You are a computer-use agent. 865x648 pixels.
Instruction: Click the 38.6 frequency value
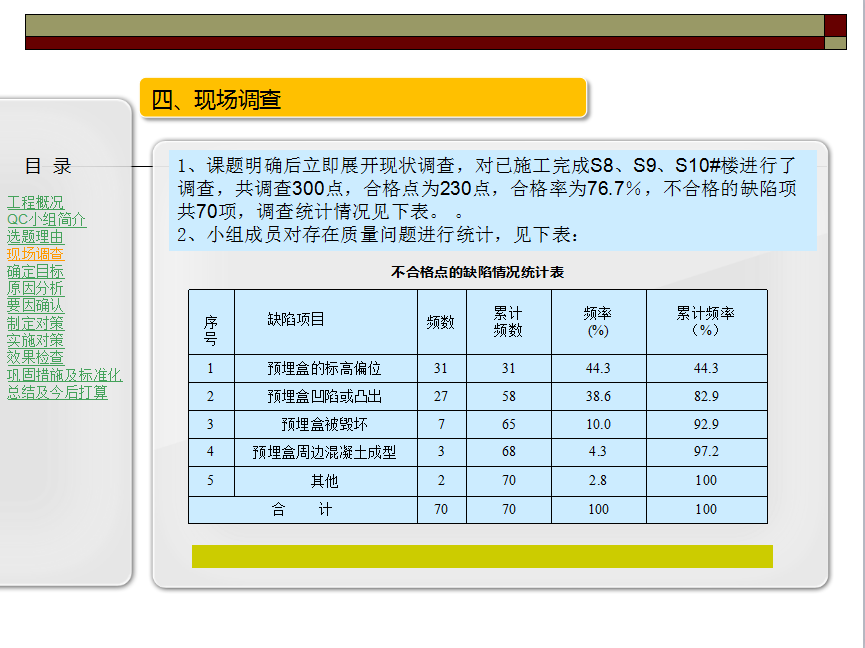coord(598,397)
